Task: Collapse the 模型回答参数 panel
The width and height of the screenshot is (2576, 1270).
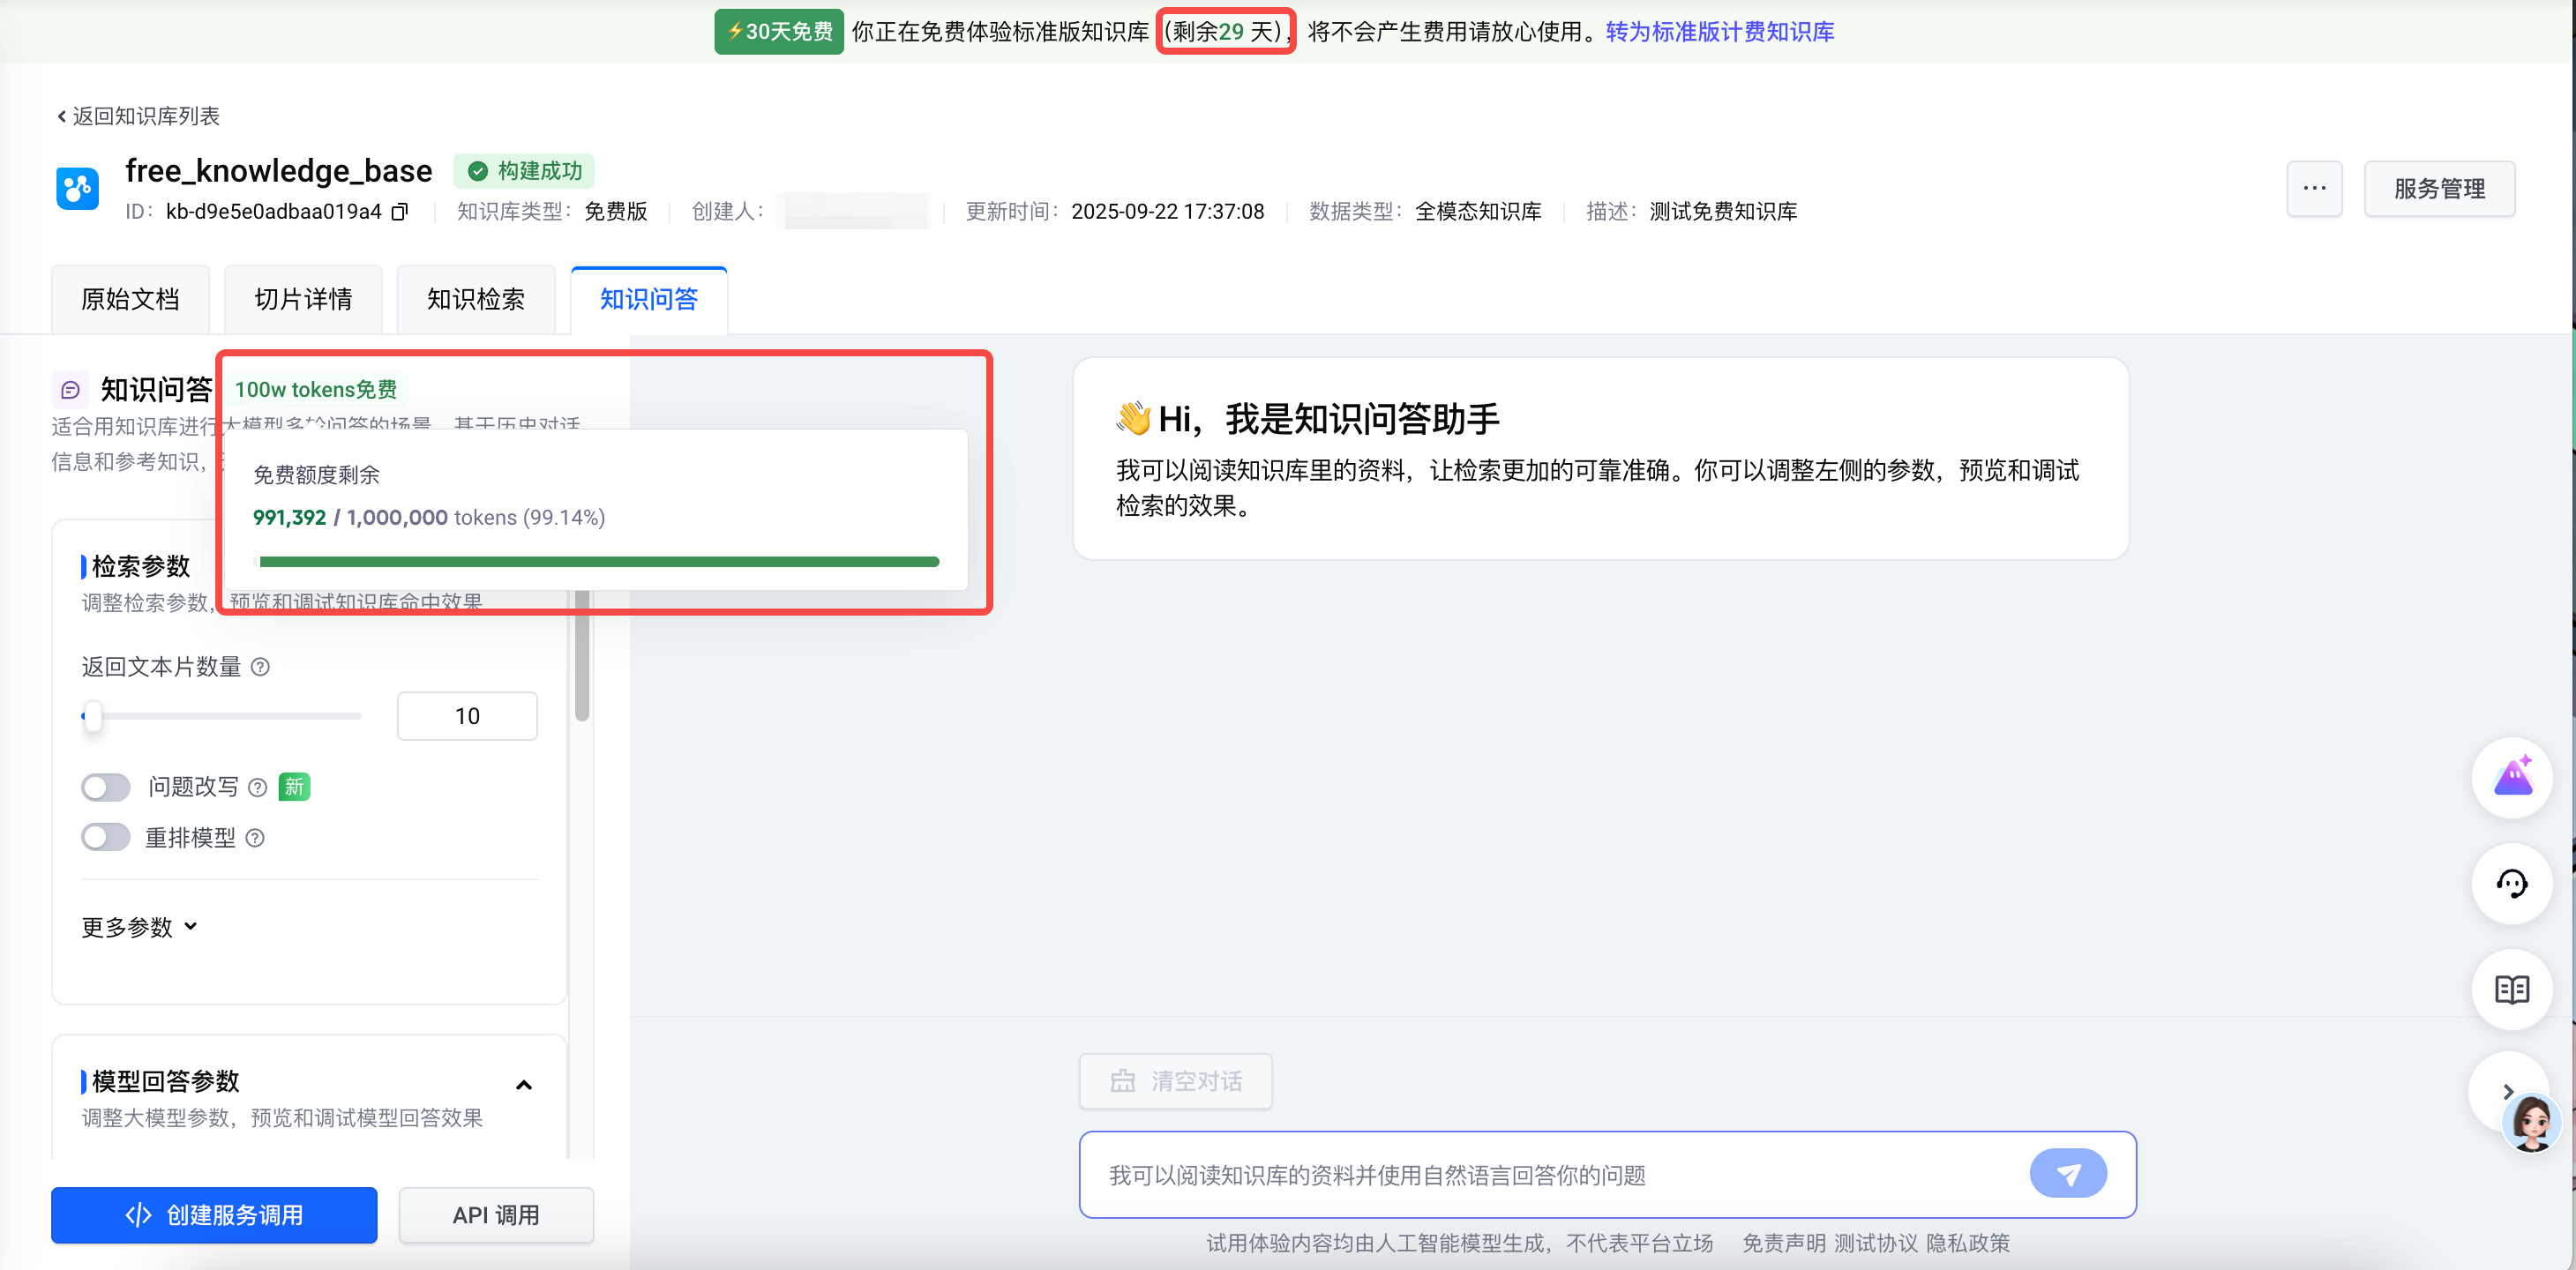Action: click(523, 1085)
